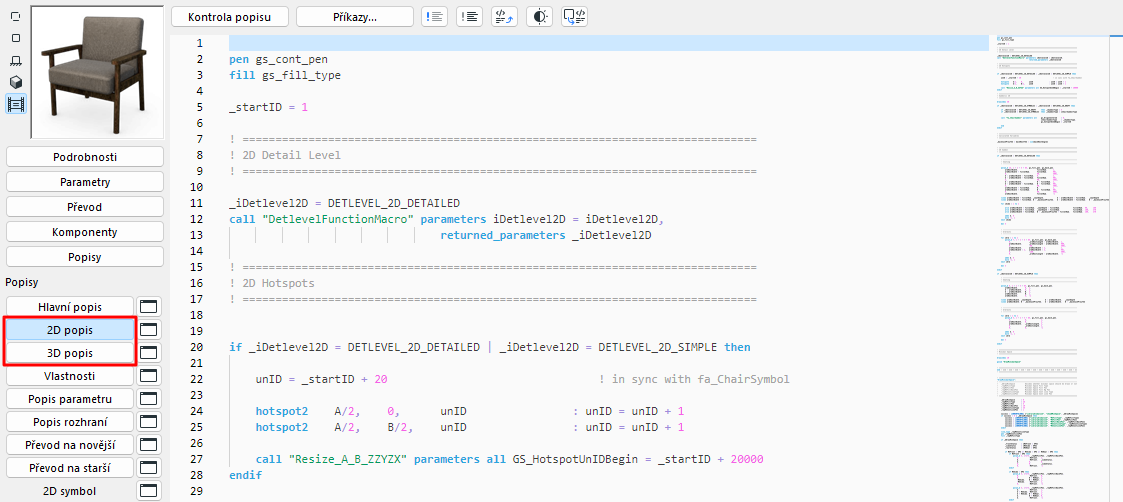
Task: Click the chair preview thumbnail
Action: 97,70
